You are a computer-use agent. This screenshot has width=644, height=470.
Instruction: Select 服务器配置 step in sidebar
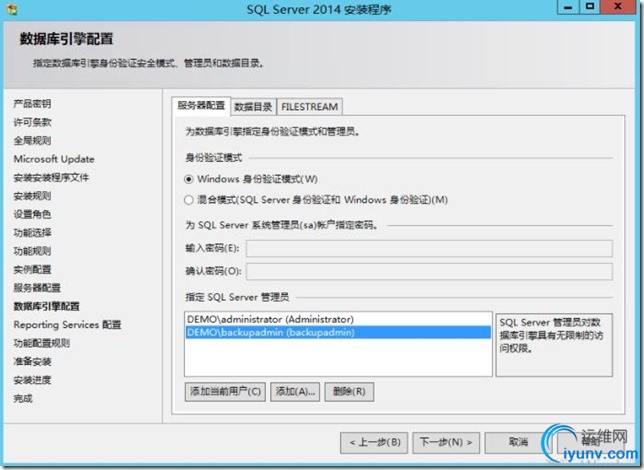[x=37, y=288]
